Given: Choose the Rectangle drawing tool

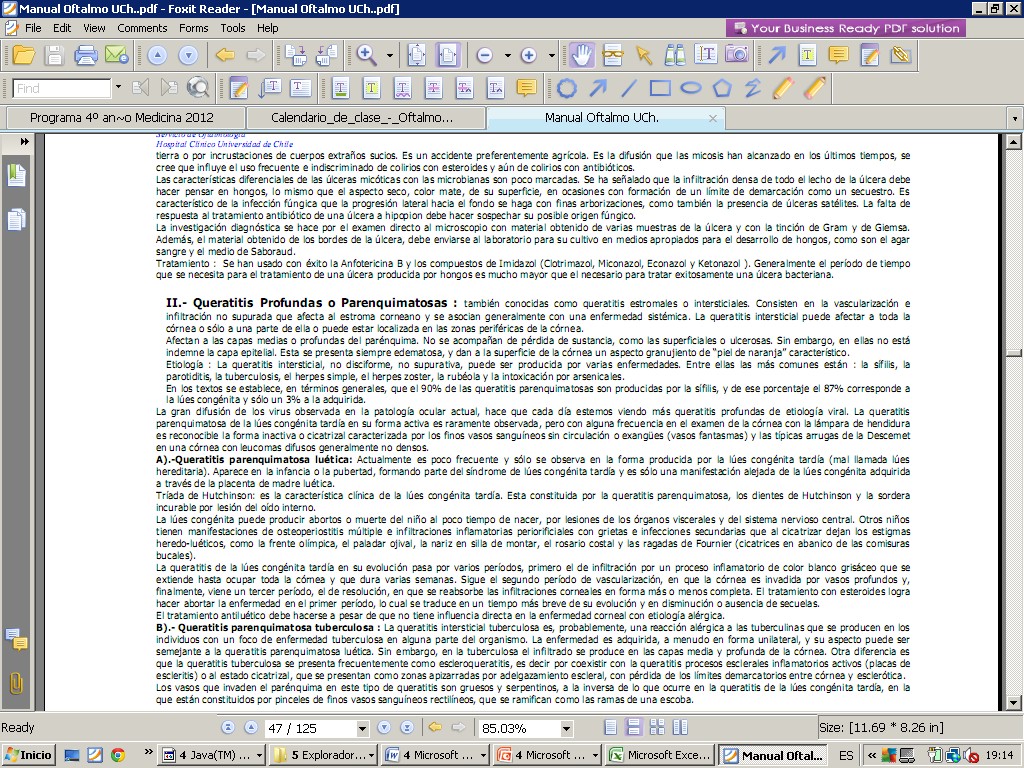Looking at the screenshot, I should 660,88.
